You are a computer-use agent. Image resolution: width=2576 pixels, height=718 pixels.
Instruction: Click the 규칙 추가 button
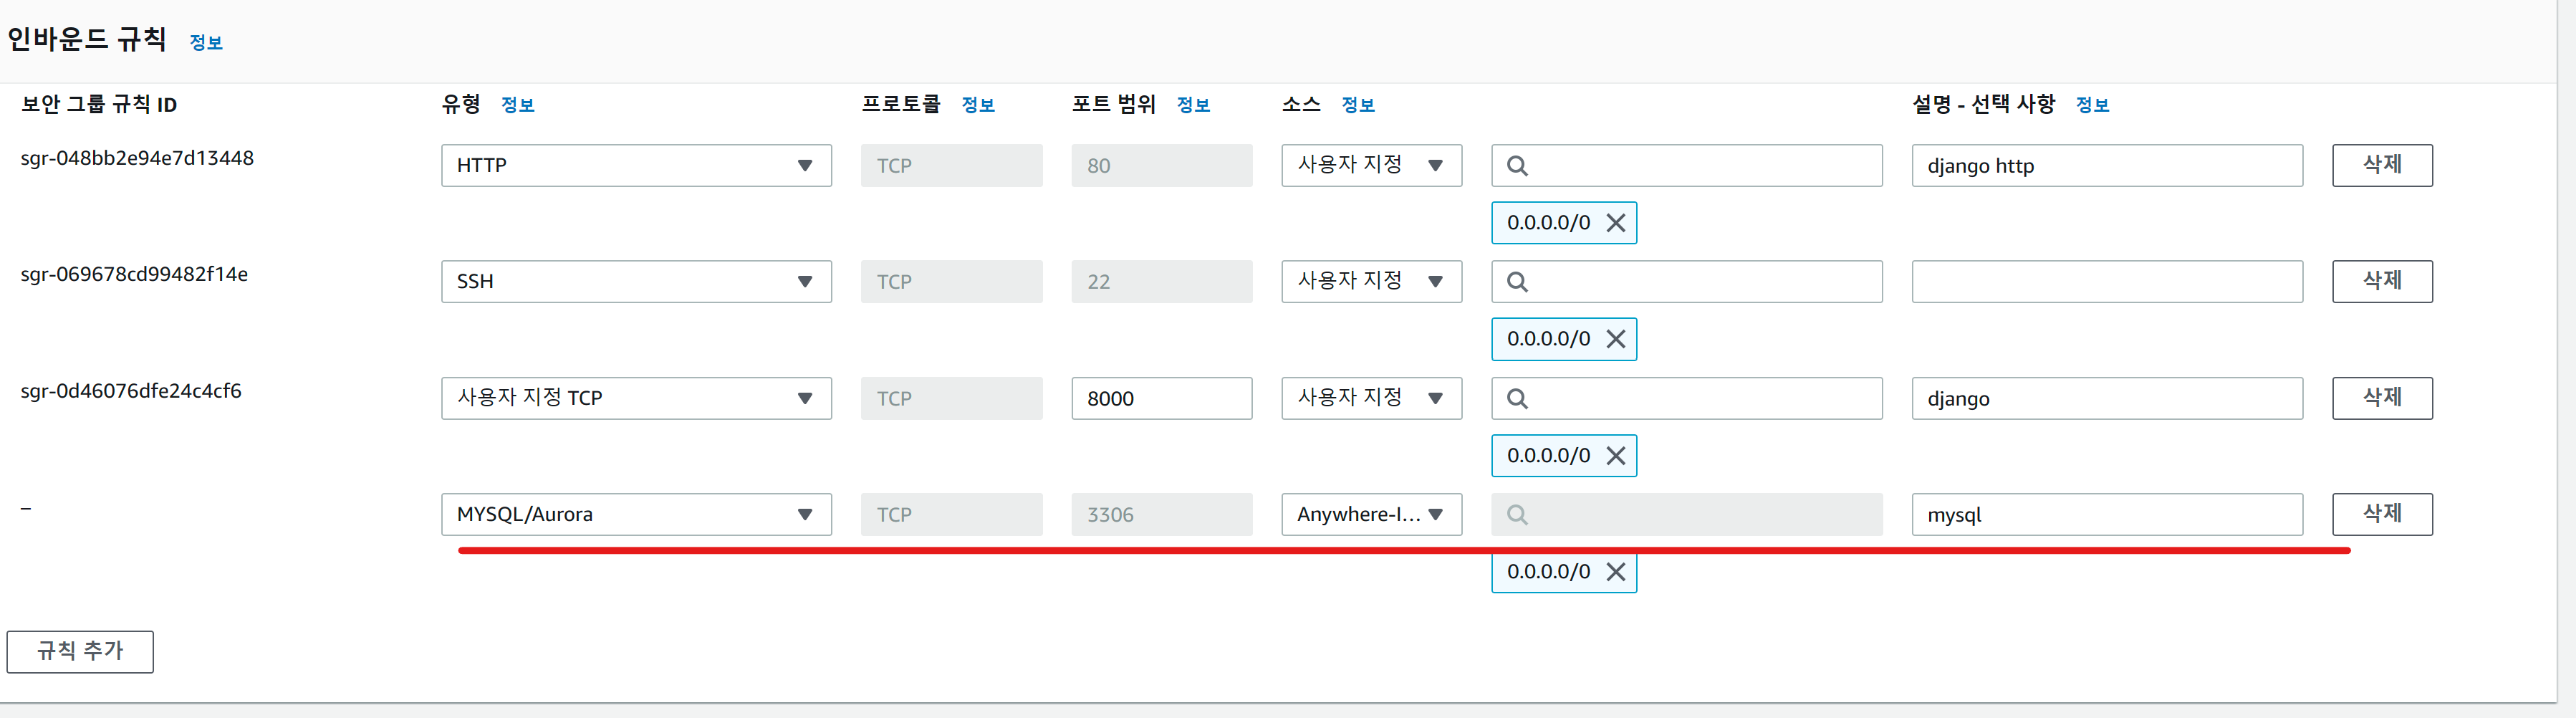click(x=80, y=651)
